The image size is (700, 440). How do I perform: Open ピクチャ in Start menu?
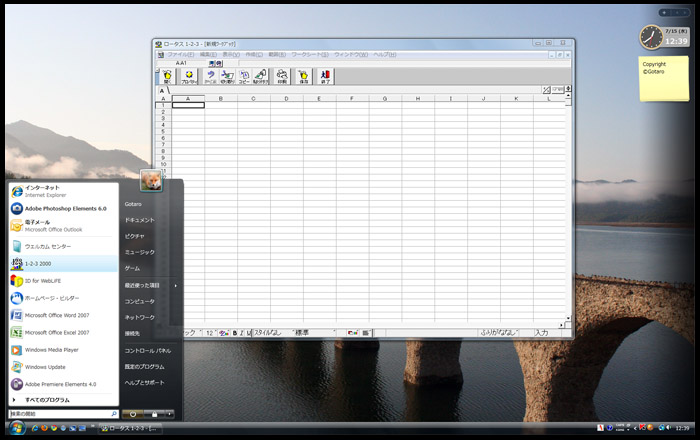tap(134, 236)
